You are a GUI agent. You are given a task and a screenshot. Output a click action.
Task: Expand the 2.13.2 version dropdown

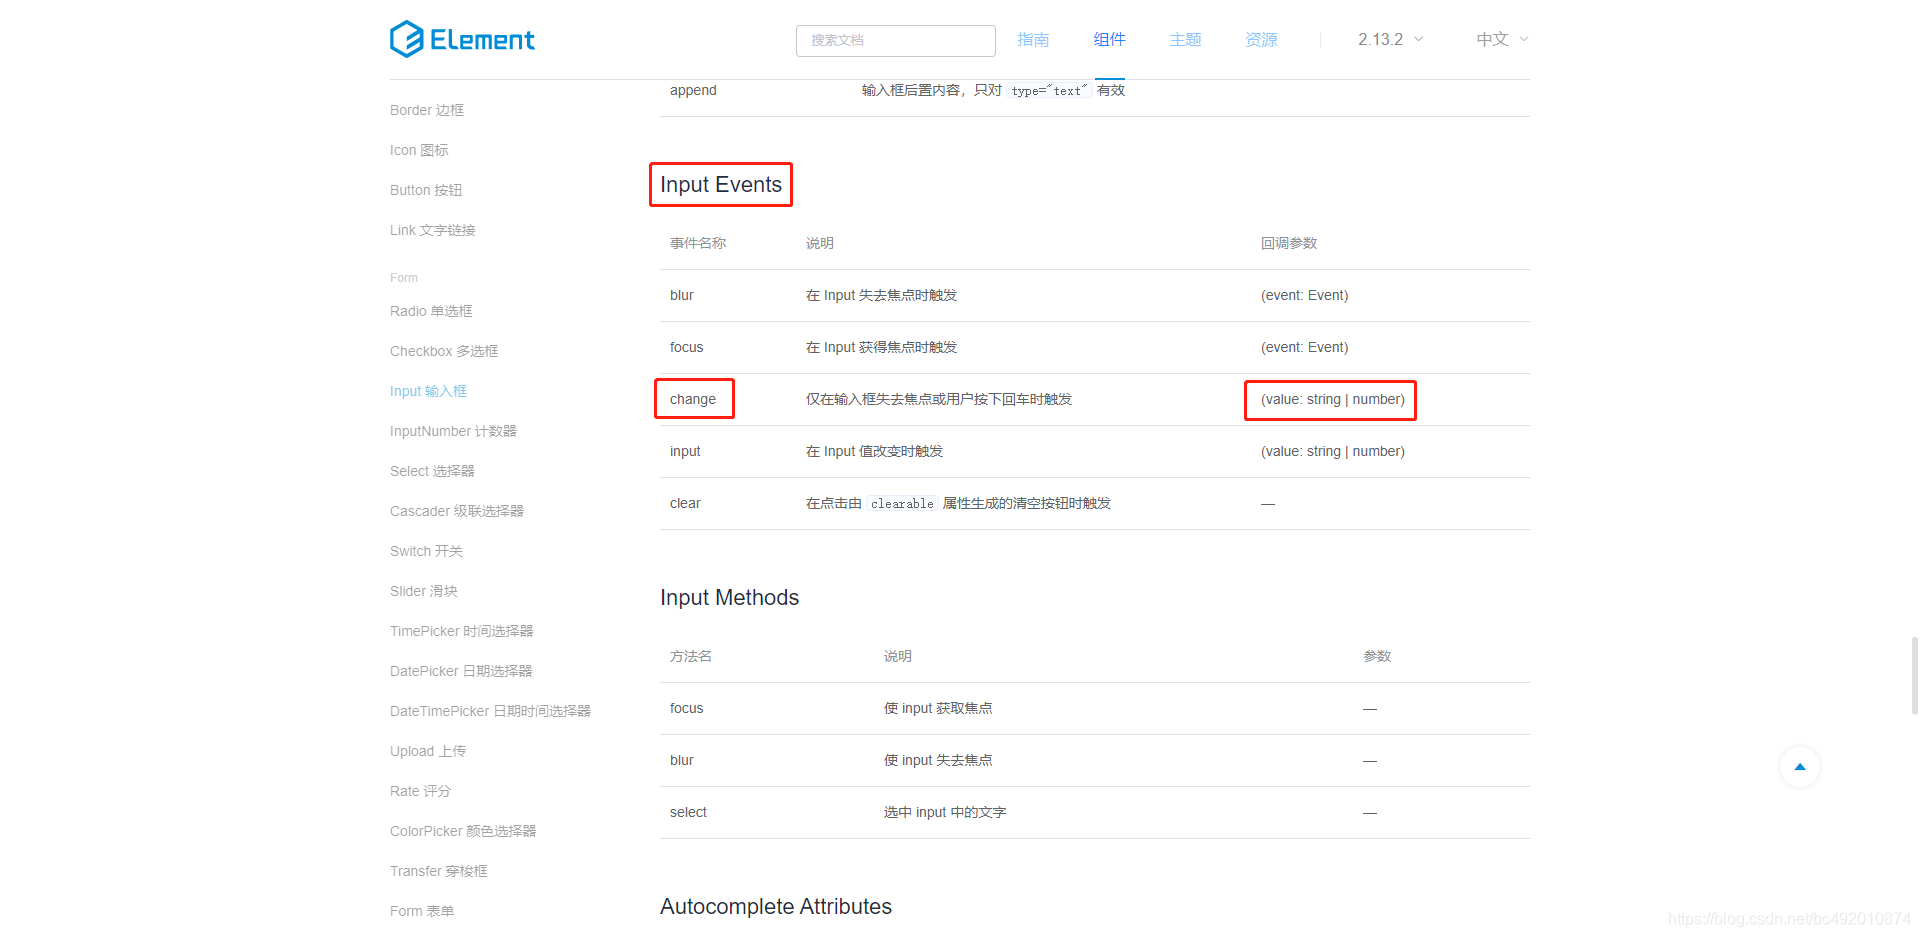1390,39
